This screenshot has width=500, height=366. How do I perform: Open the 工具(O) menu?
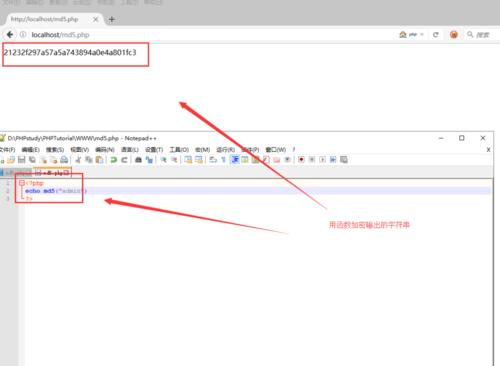(179, 149)
